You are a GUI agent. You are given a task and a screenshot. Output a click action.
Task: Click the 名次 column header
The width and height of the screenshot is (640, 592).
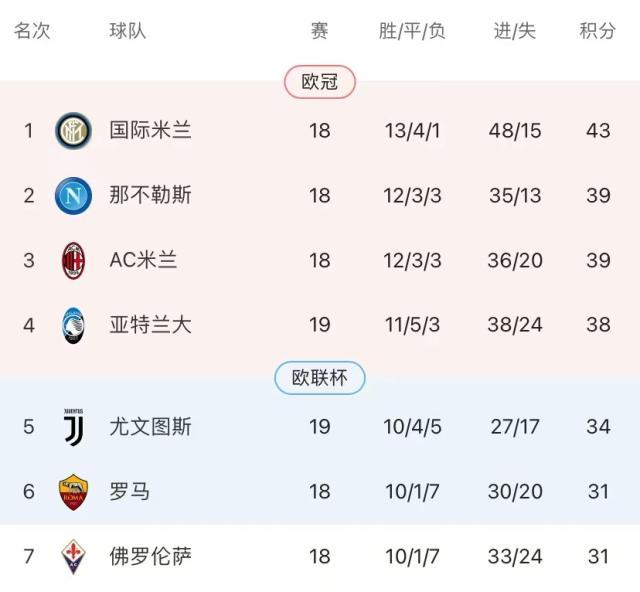tap(32, 31)
